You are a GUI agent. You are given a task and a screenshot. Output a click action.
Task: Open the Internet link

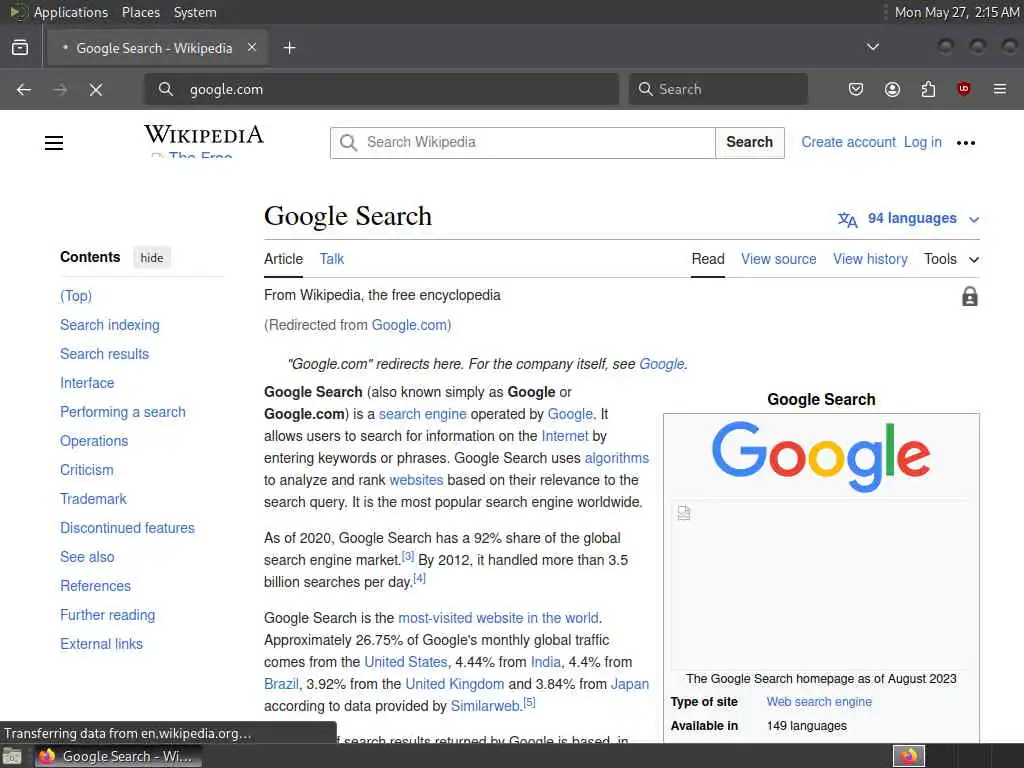click(x=565, y=436)
